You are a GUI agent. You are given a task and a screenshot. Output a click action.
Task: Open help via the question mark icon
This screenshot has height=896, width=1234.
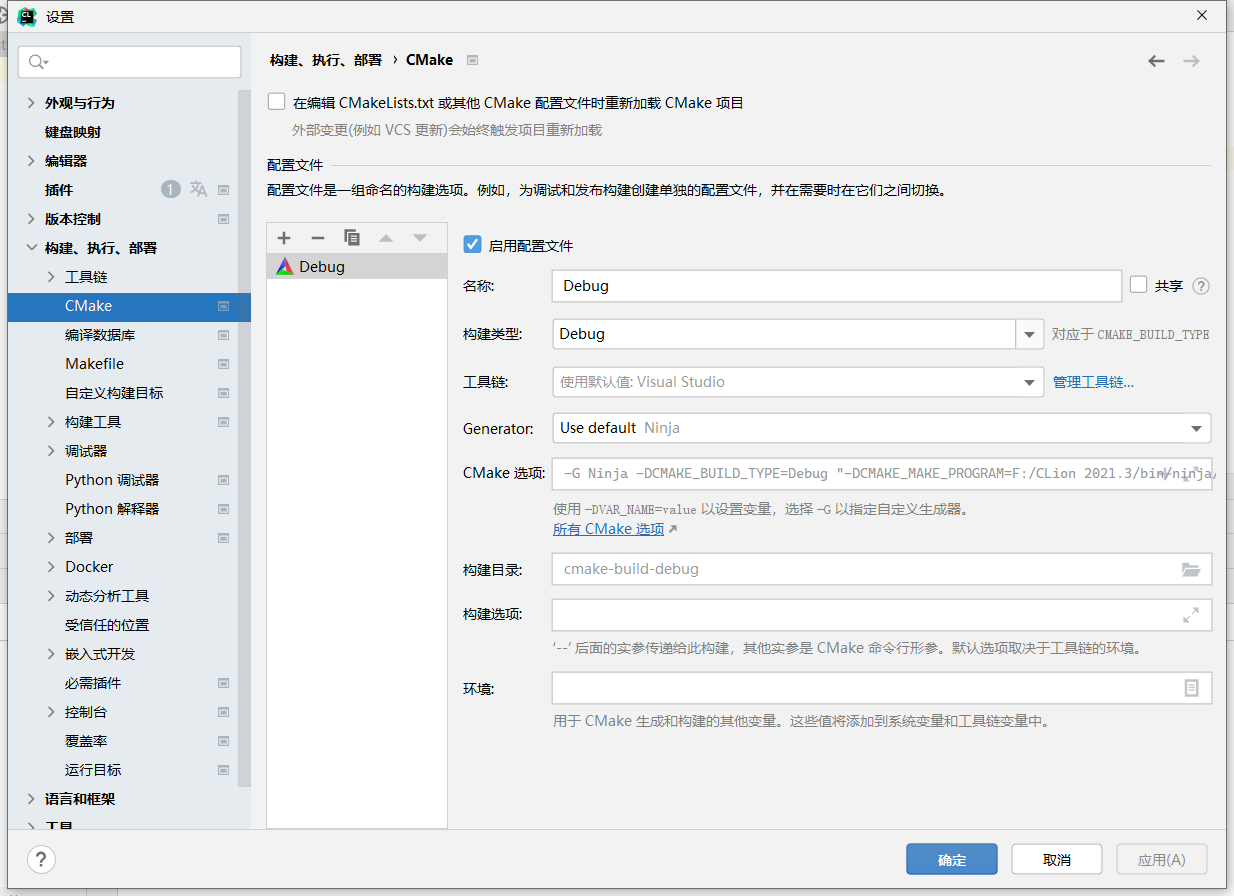(x=39, y=859)
